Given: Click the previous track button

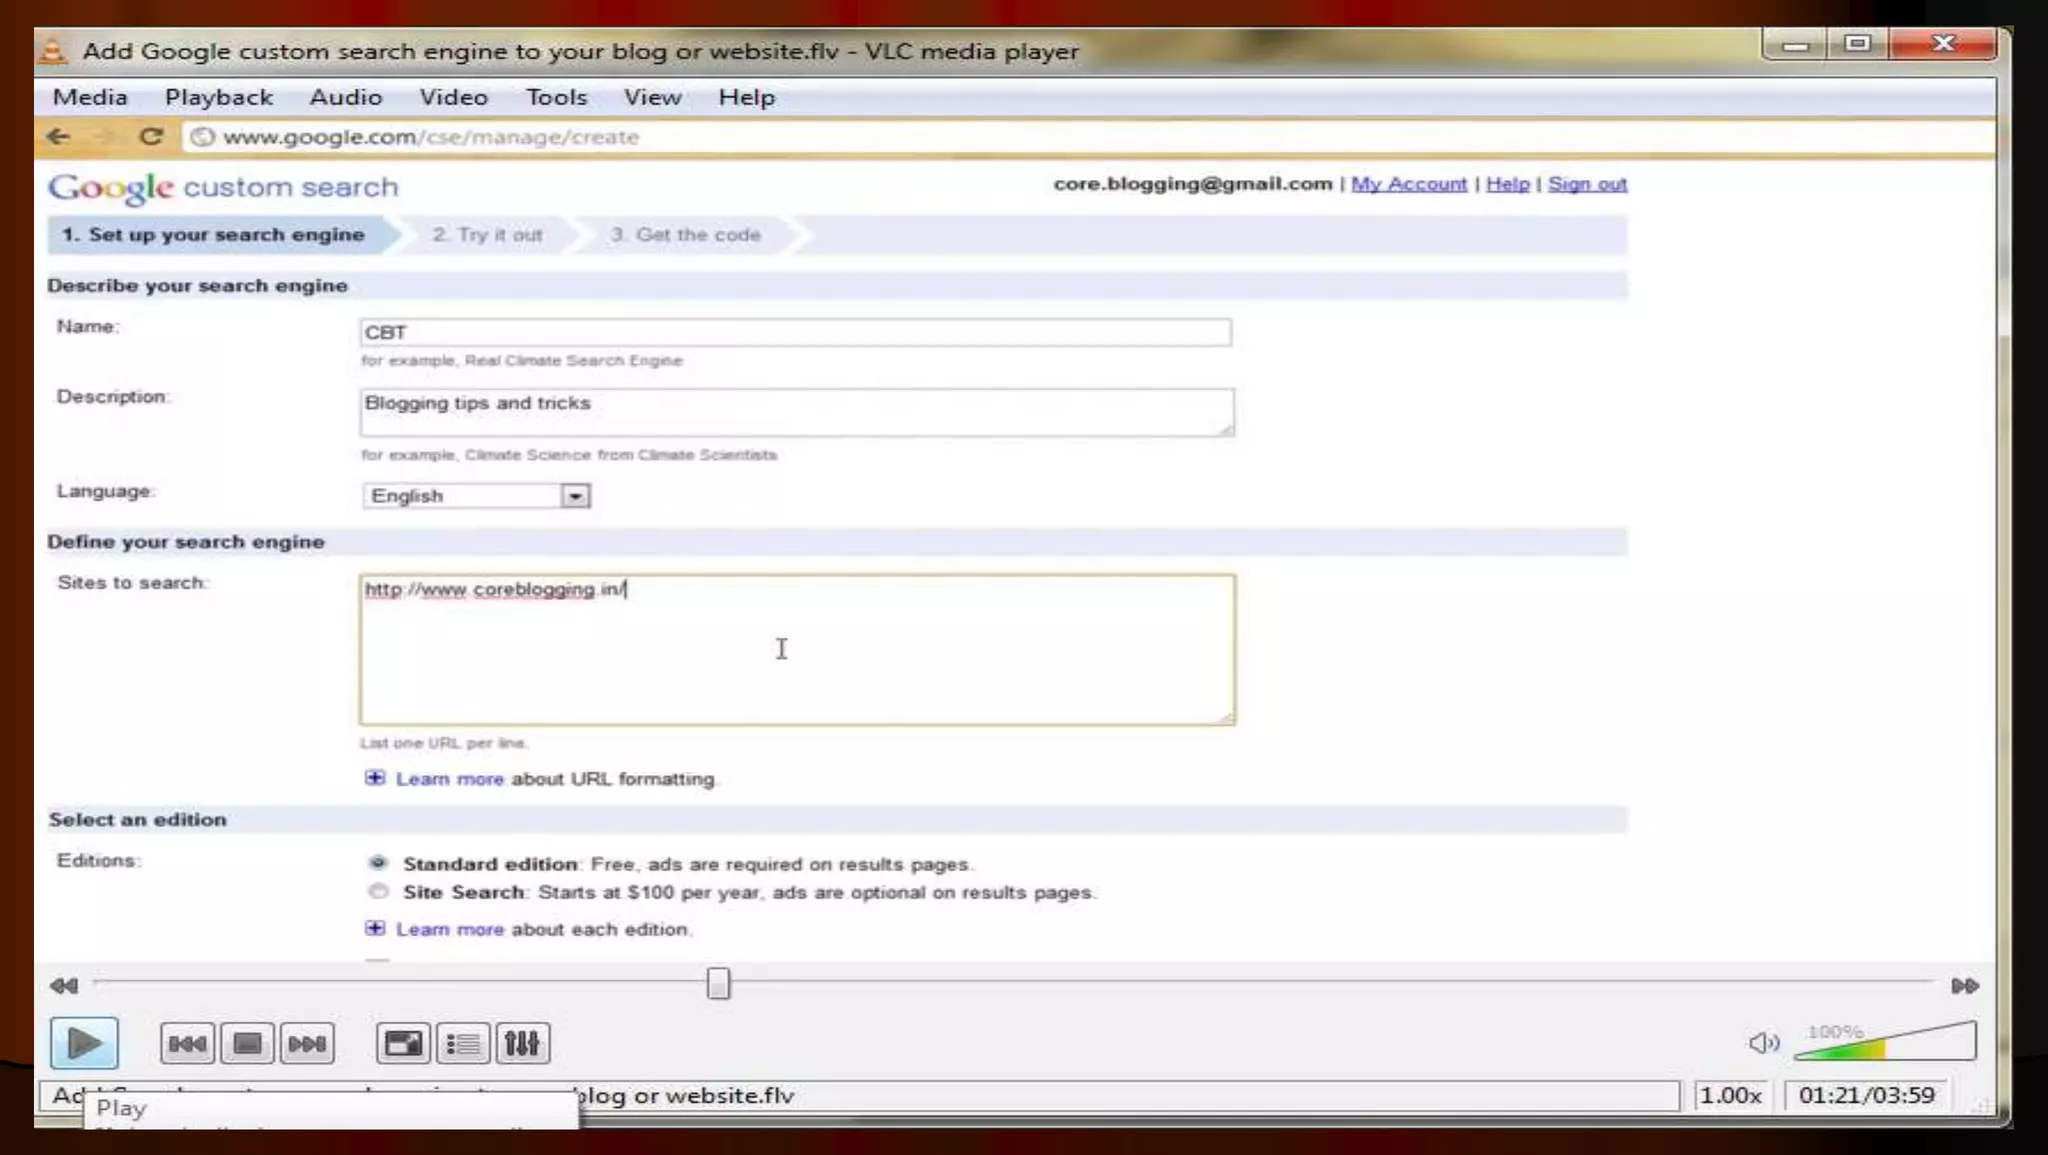Looking at the screenshot, I should pos(187,1044).
